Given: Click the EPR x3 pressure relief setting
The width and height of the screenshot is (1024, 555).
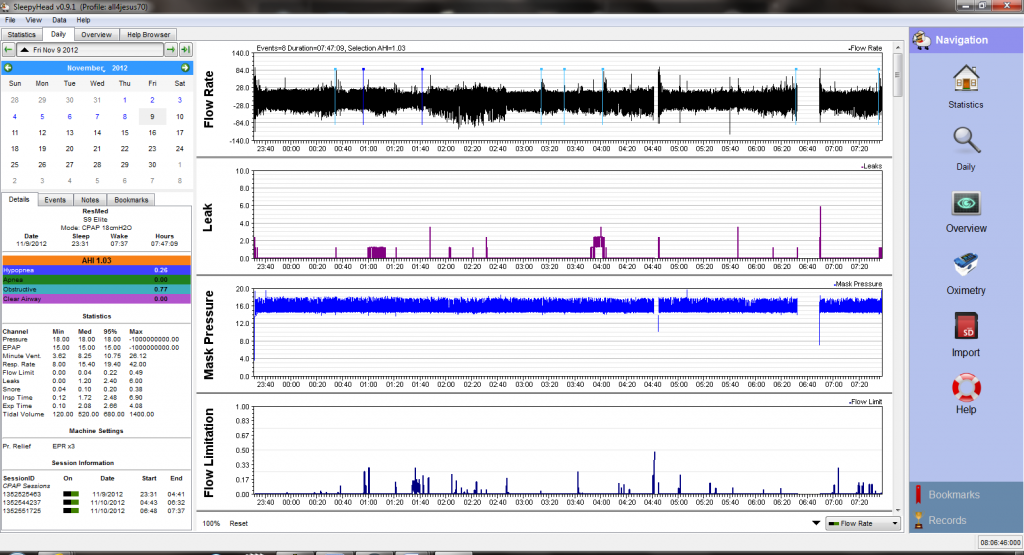Looking at the screenshot, I should [63, 446].
